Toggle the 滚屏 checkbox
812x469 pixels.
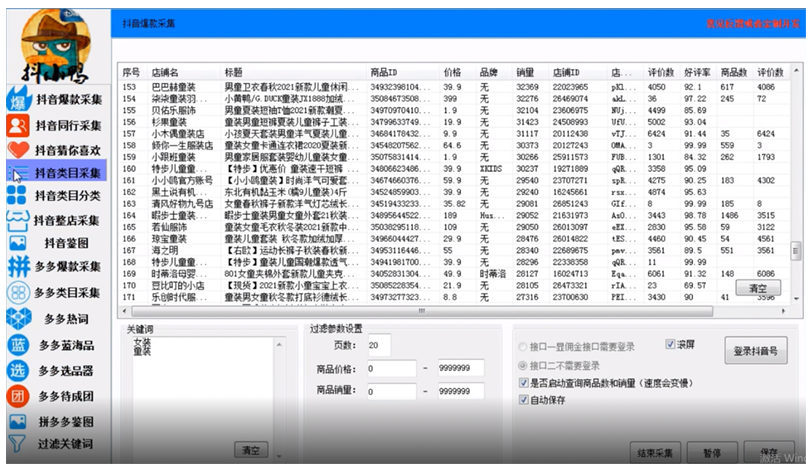672,343
